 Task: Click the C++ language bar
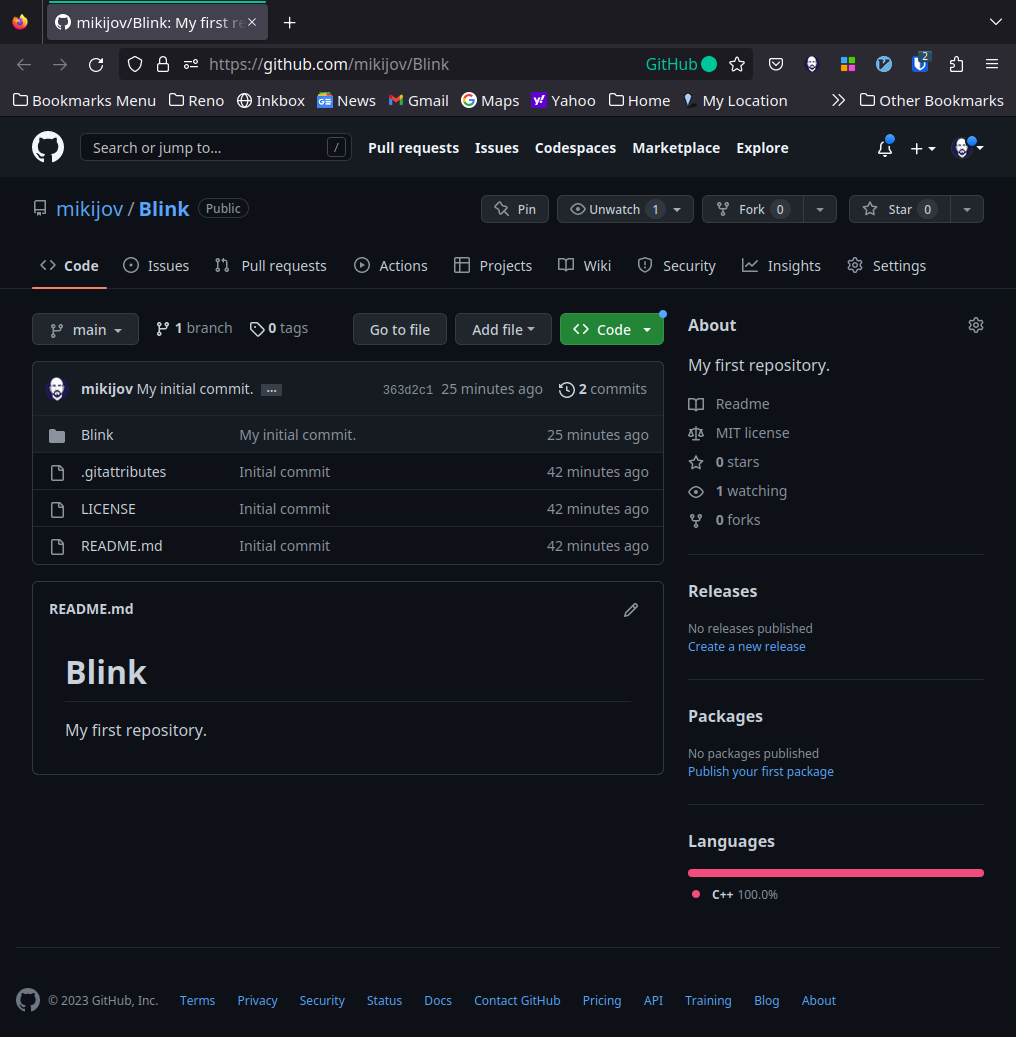pyautogui.click(x=835, y=873)
